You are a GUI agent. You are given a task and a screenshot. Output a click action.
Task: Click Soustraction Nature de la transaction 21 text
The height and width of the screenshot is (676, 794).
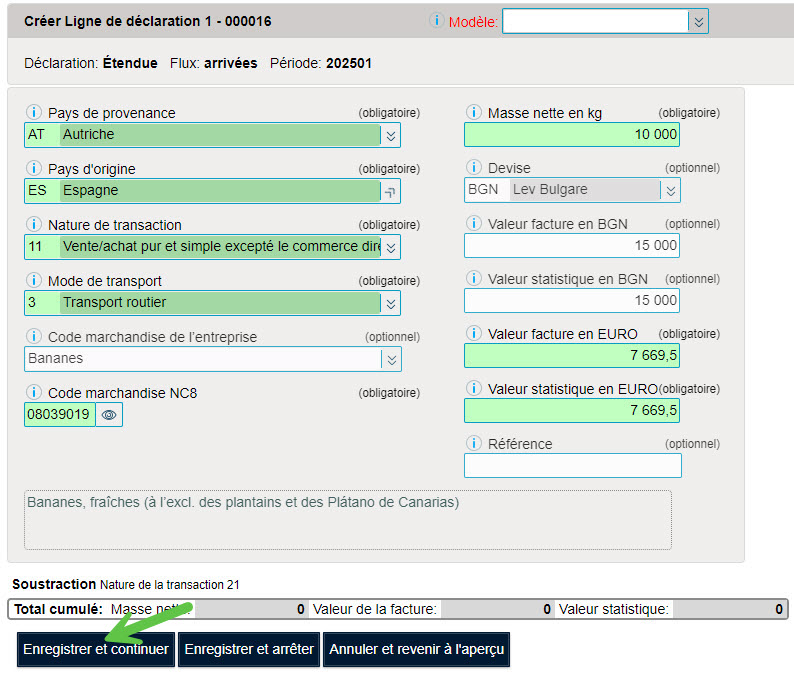point(126,584)
